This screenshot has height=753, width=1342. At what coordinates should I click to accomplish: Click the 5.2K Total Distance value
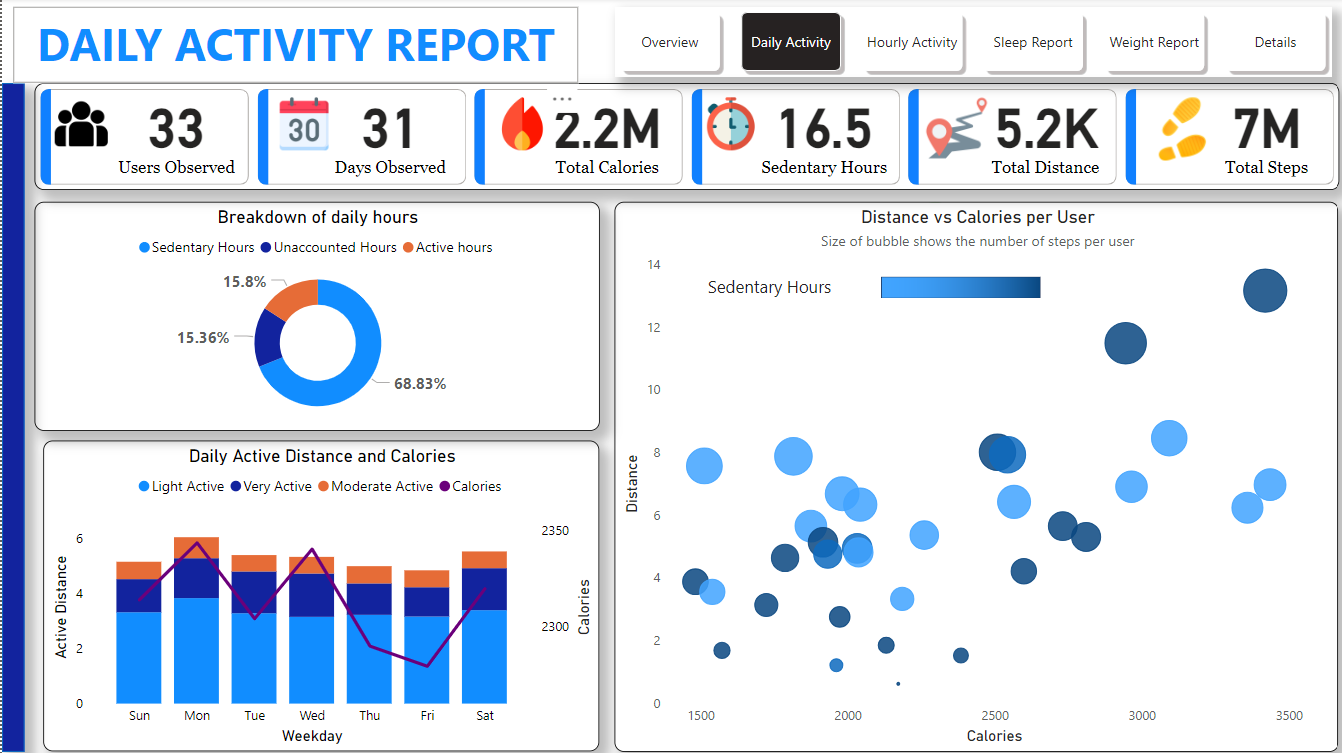coord(1046,129)
